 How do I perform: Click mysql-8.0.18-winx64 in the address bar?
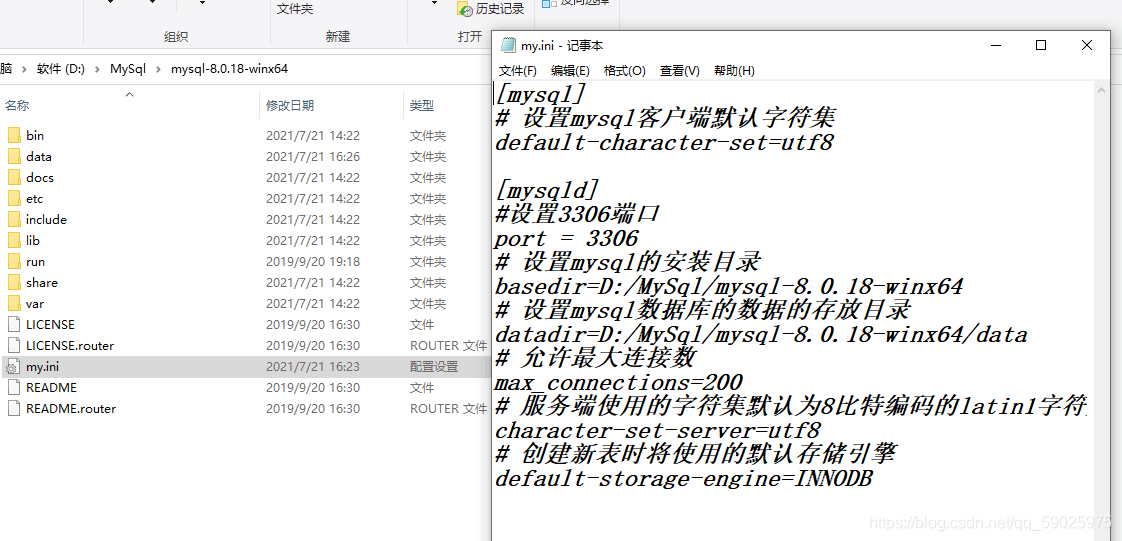(x=229, y=69)
